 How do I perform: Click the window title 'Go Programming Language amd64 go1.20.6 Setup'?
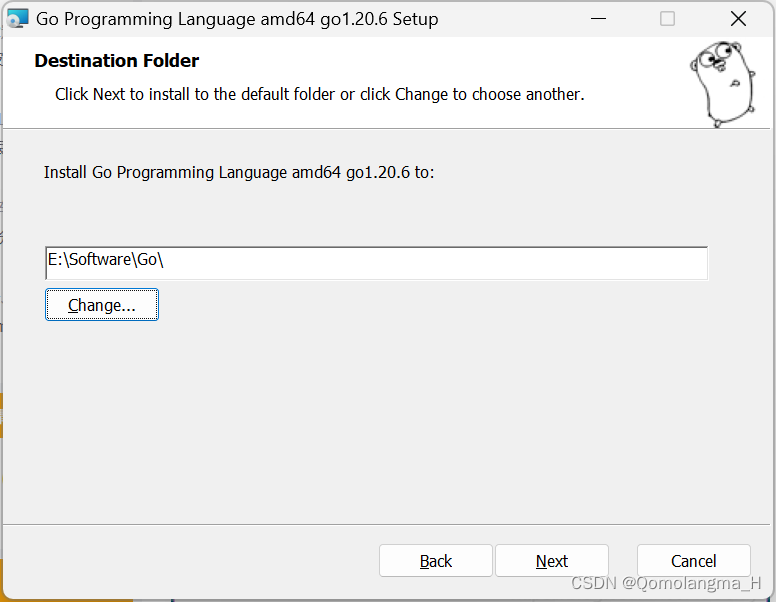pyautogui.click(x=237, y=19)
